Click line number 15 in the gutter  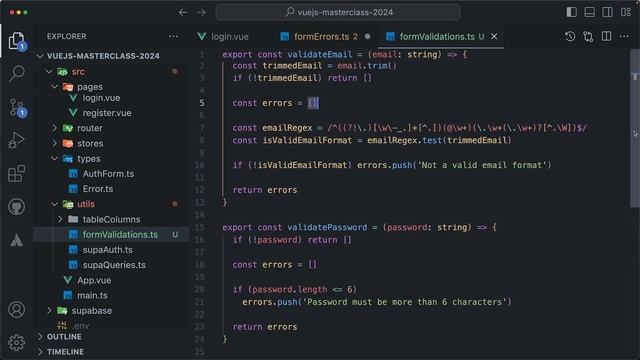200,227
